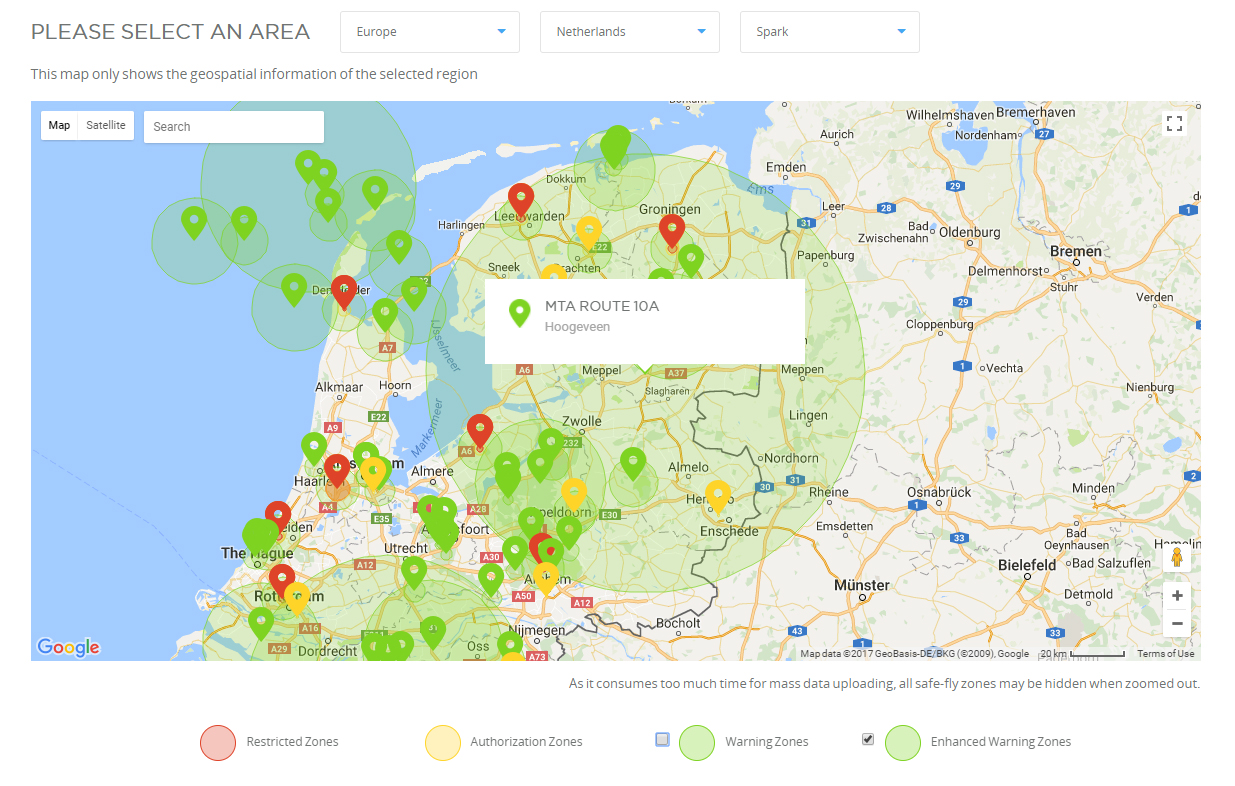Open the fullscreen map view

click(1174, 122)
